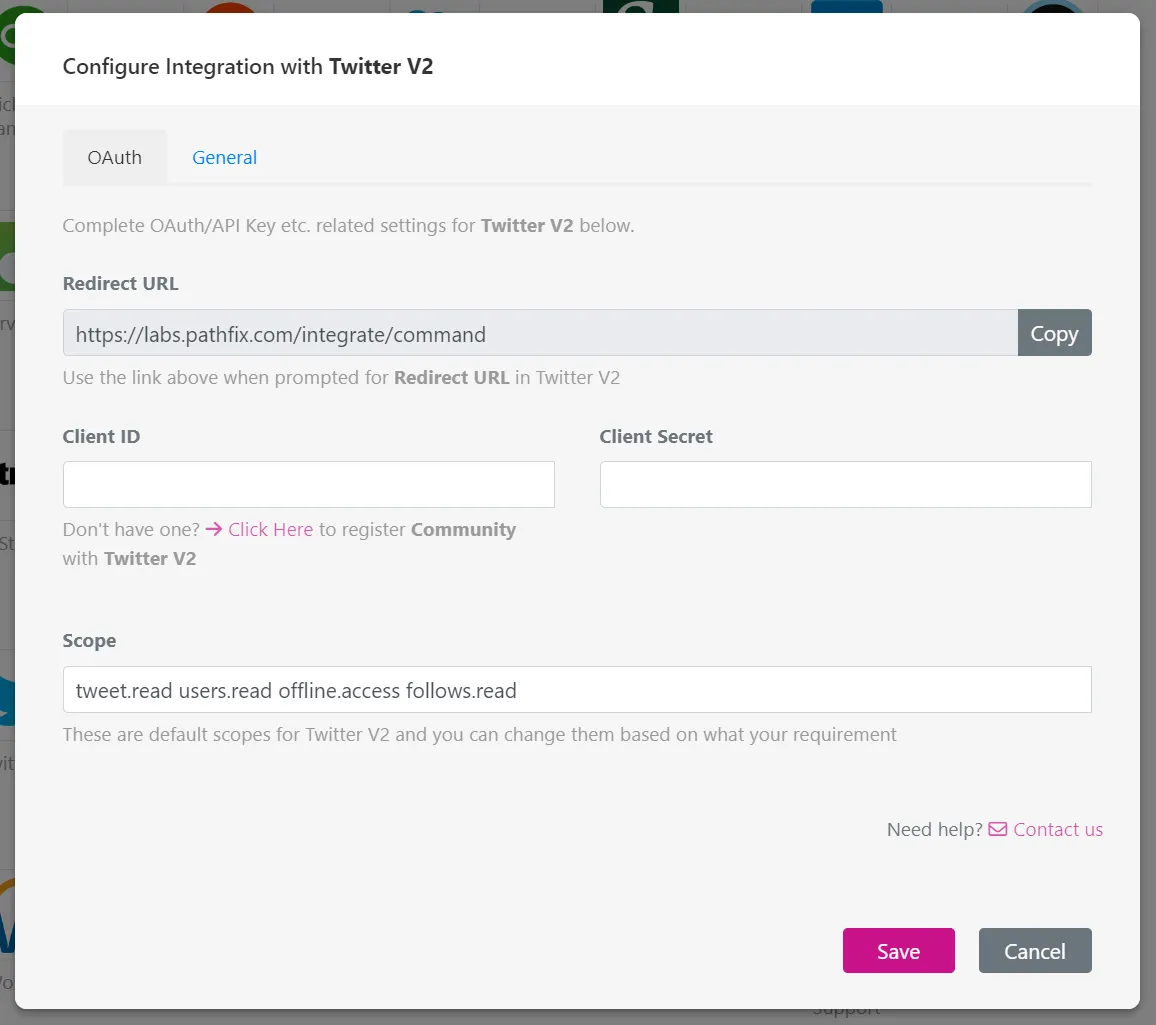
Task: Focus the Client ID input
Action: [309, 484]
